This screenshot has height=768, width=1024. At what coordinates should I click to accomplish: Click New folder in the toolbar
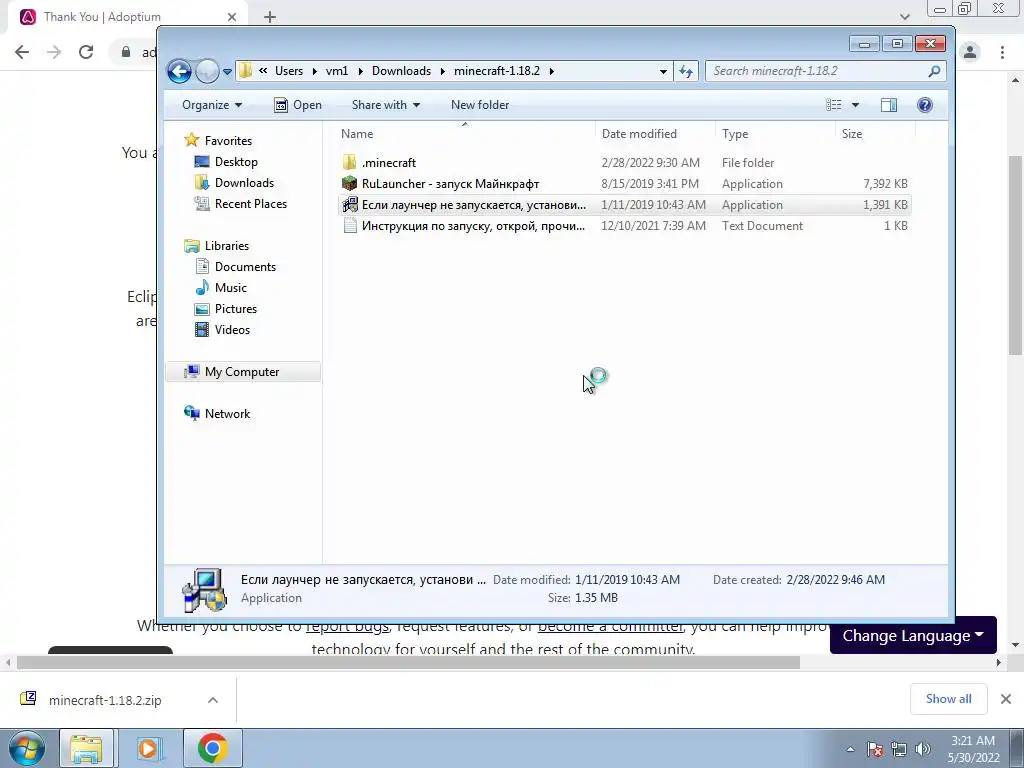480,105
